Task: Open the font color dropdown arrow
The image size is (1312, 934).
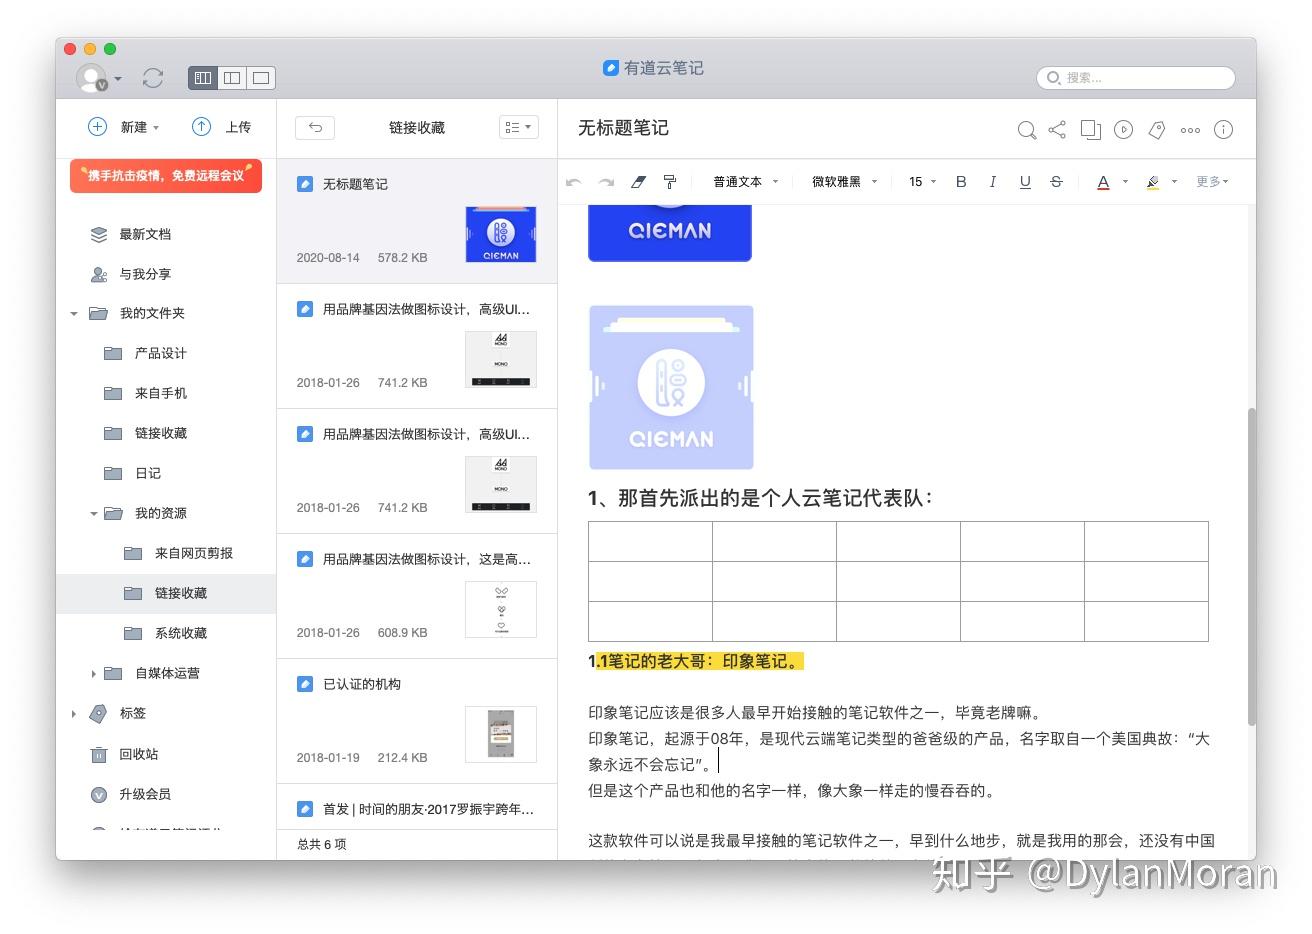Action: point(1125,182)
